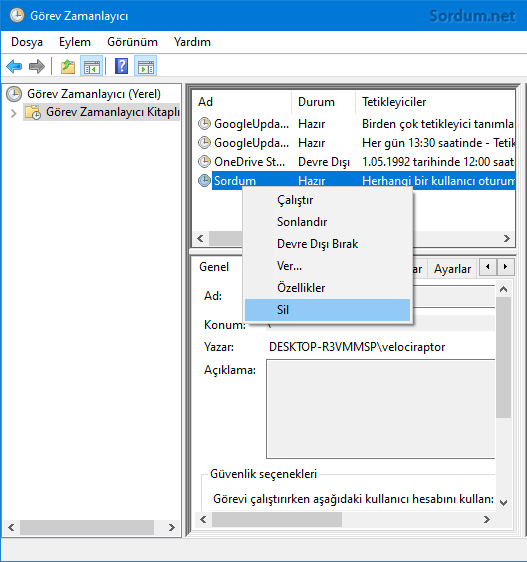The width and height of the screenshot is (527, 562).
Task: Click task list horizontal scrollbar right arrow
Action: tap(507, 238)
